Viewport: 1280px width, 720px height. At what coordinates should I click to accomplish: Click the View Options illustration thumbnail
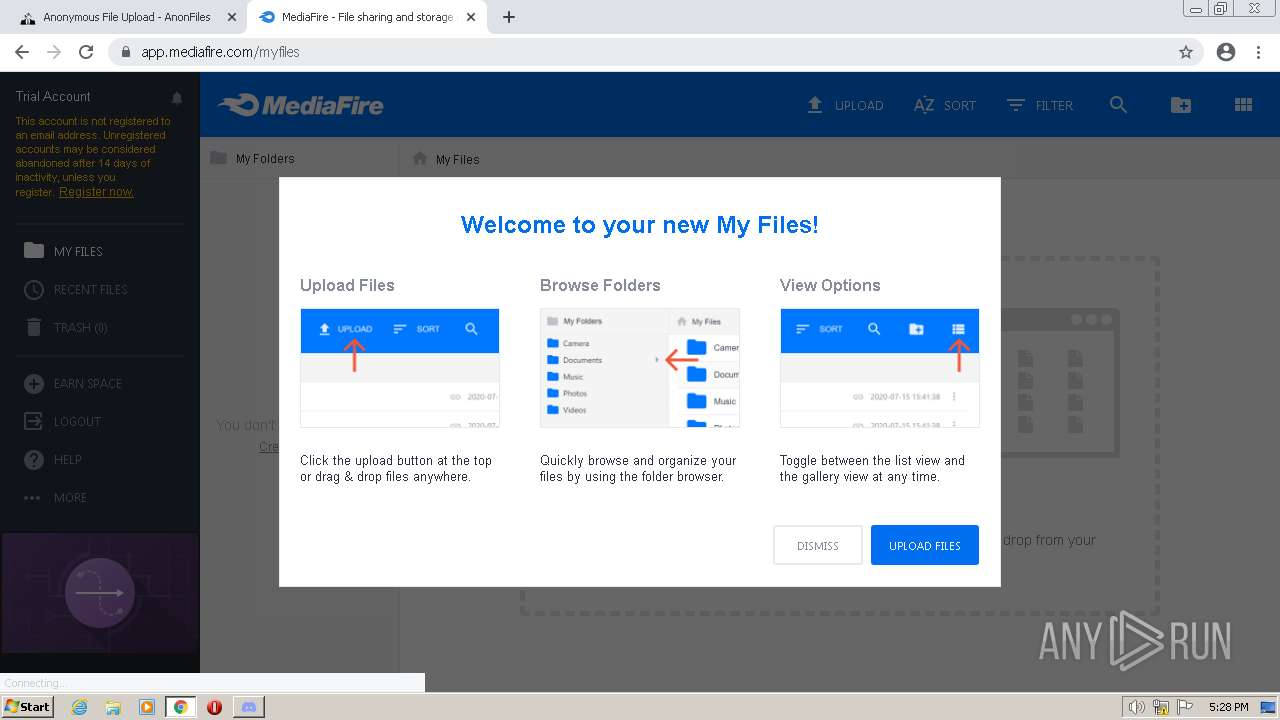[x=879, y=368]
